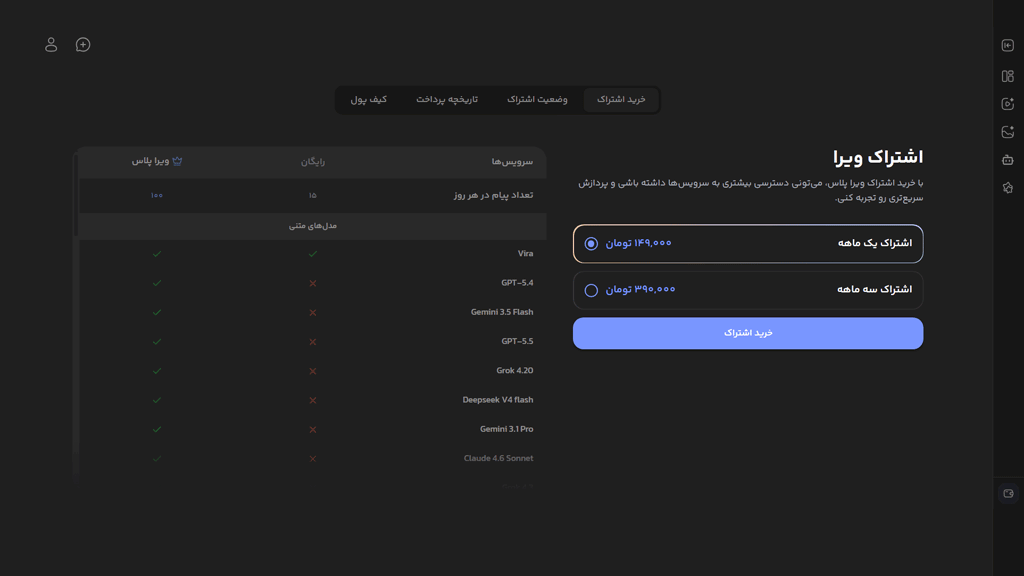Click the wallet icon at sidebar bottom

tap(1008, 493)
